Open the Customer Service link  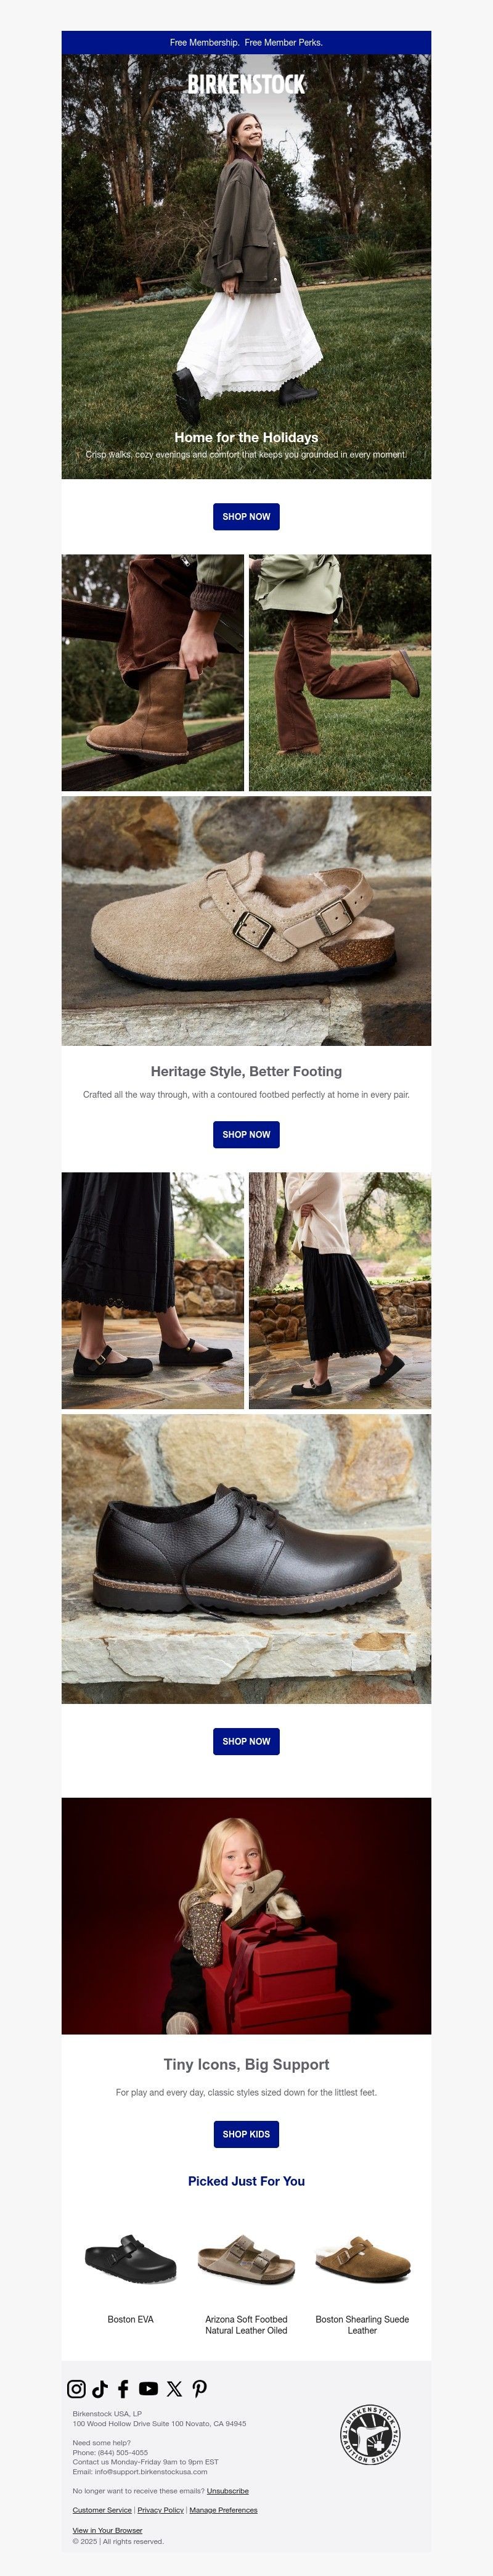[102, 2510]
